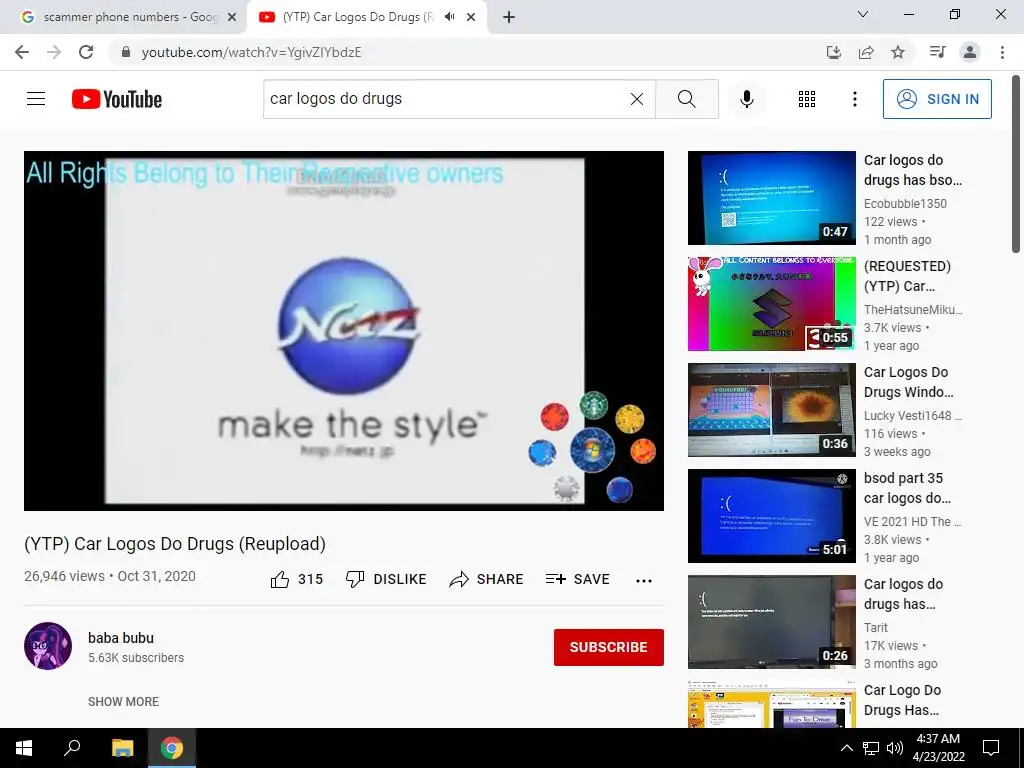1024x768 pixels.
Task: Close the YouTube video tab
Action: [x=471, y=17]
